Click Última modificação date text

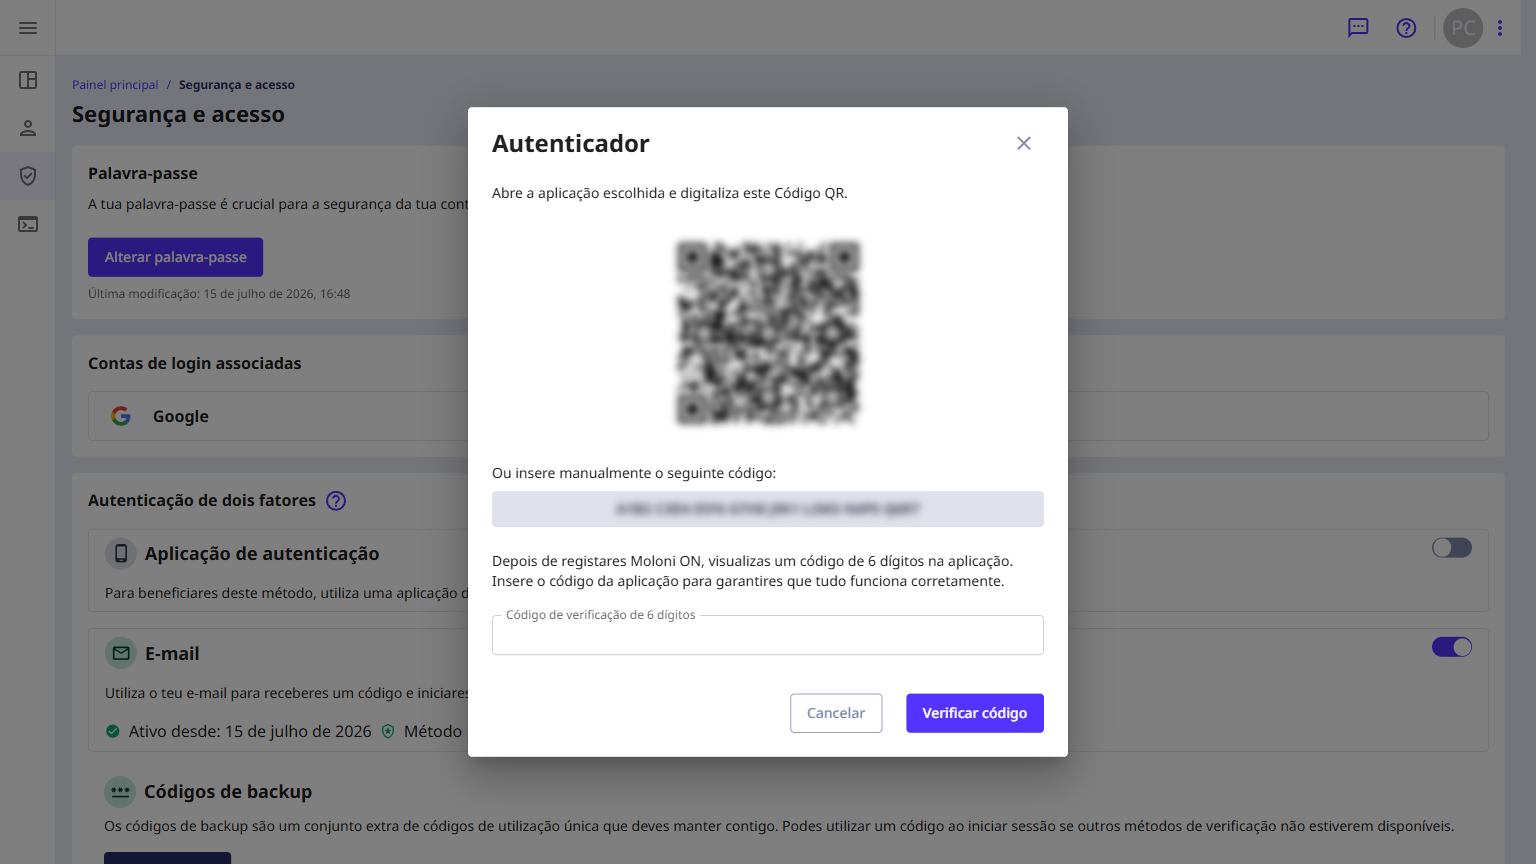219,294
